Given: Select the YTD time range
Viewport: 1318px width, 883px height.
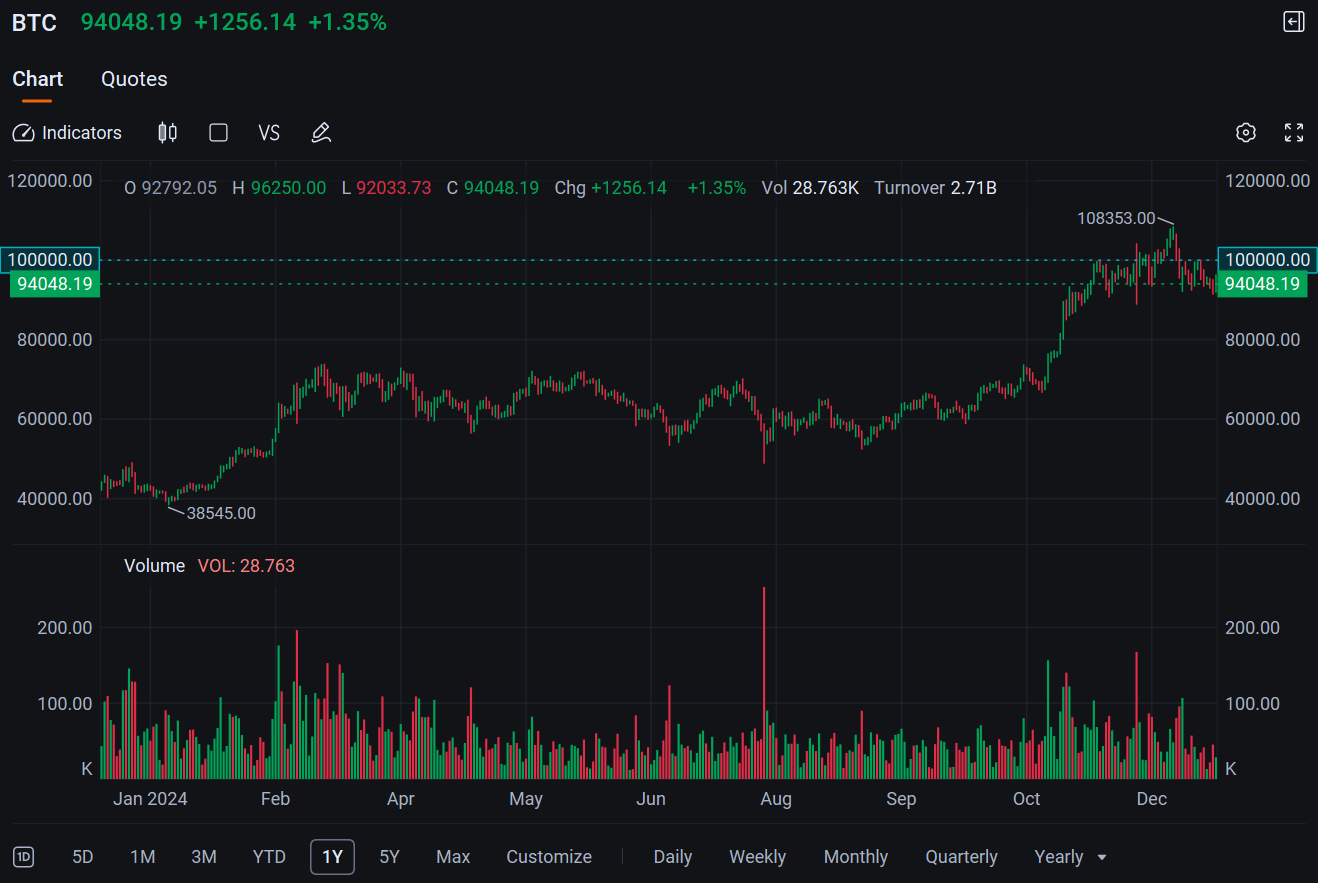Looking at the screenshot, I should 269,857.
